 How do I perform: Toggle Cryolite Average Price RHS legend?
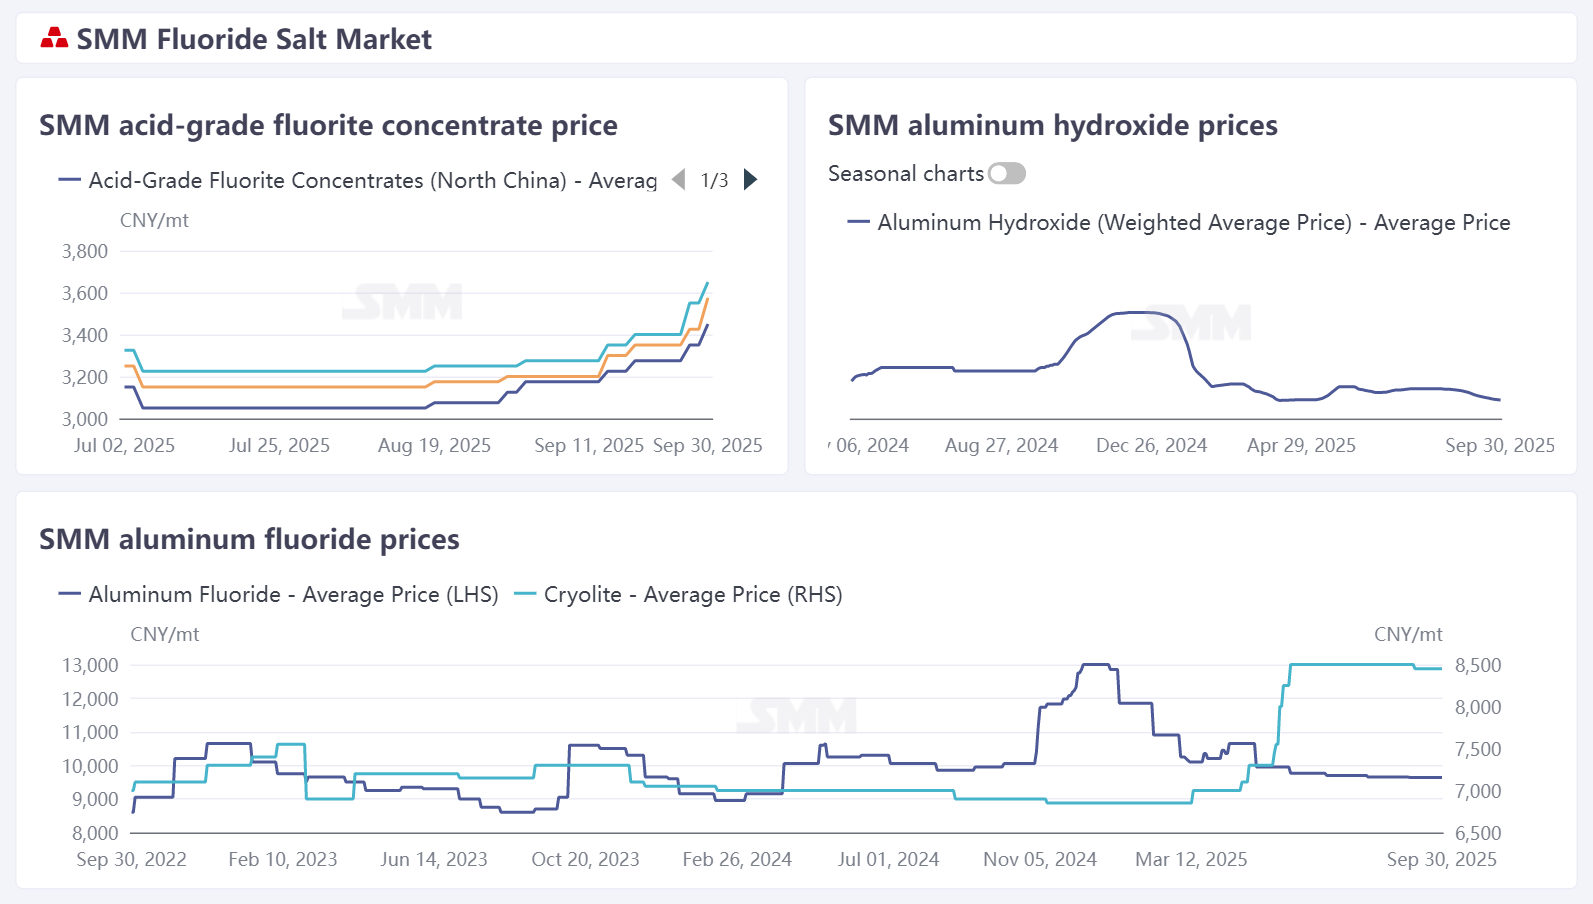click(x=678, y=594)
